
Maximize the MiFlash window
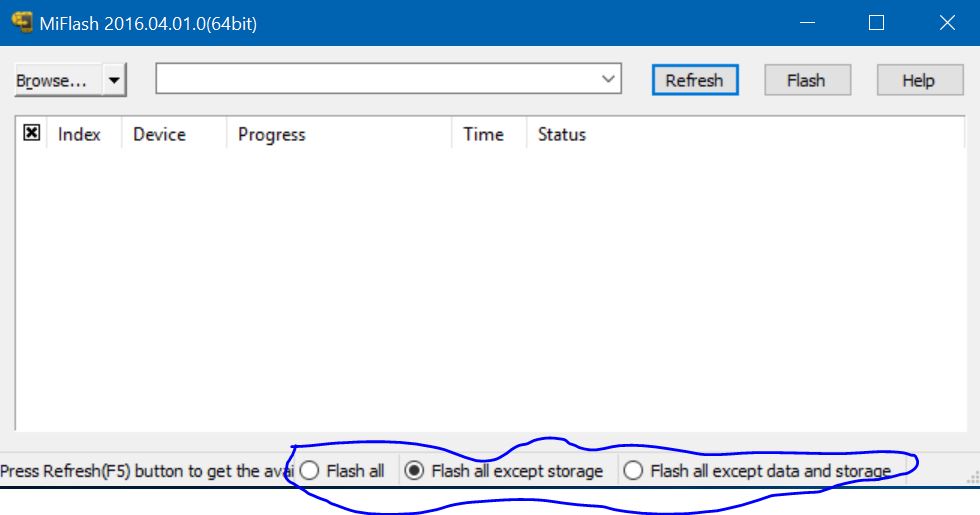tap(876, 22)
